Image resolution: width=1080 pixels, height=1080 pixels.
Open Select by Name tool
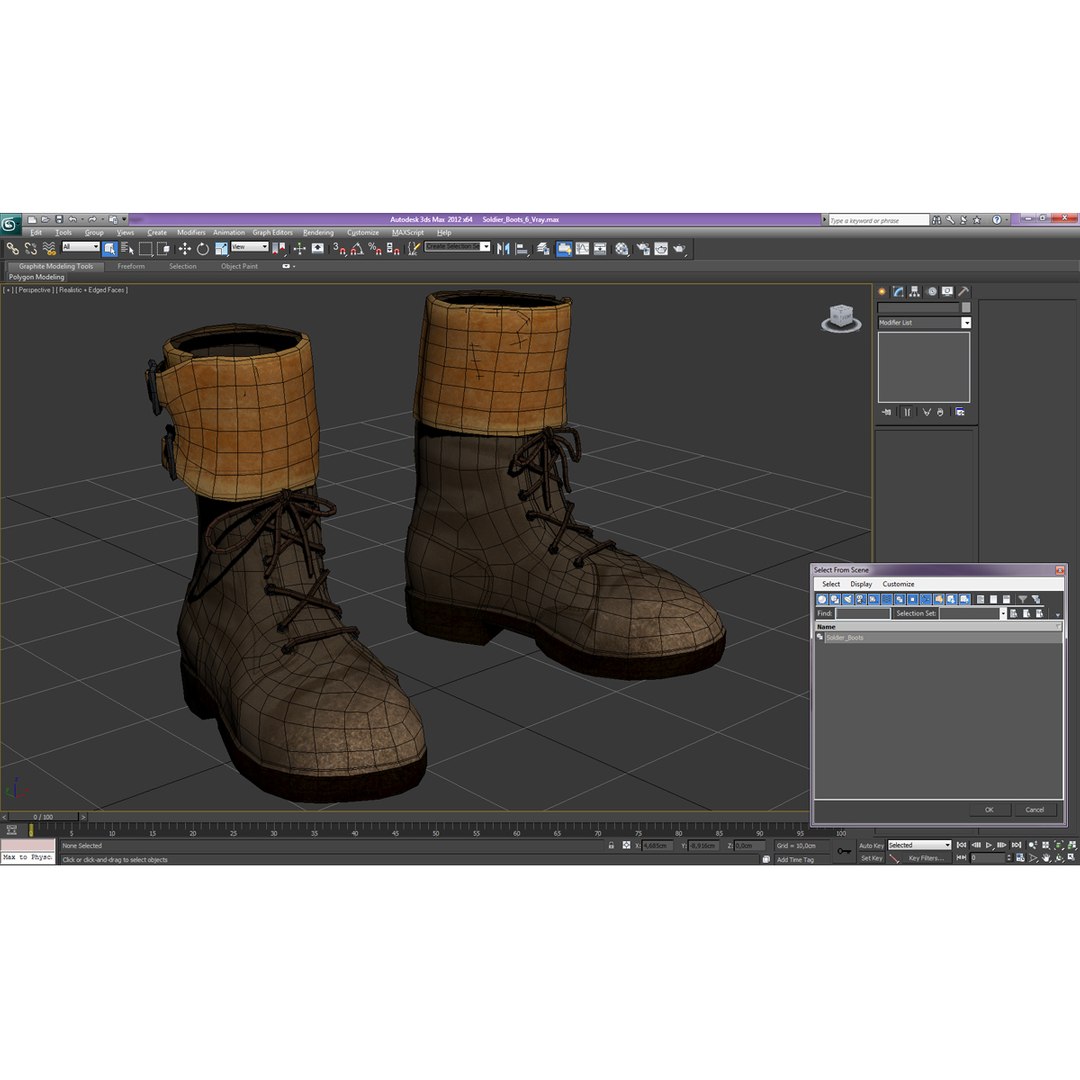[x=127, y=249]
